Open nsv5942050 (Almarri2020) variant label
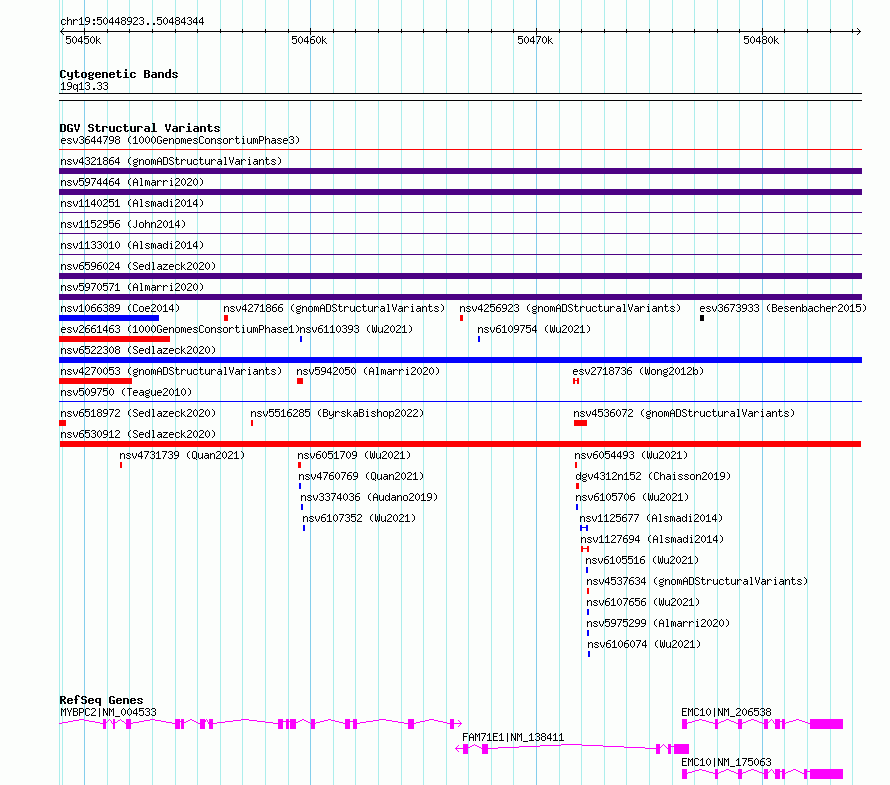This screenshot has width=890, height=785. click(x=368, y=371)
